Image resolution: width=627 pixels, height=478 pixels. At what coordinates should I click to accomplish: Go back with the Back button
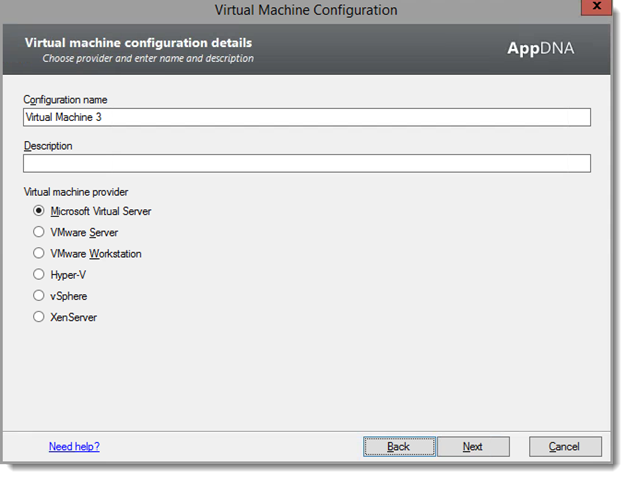(x=399, y=446)
